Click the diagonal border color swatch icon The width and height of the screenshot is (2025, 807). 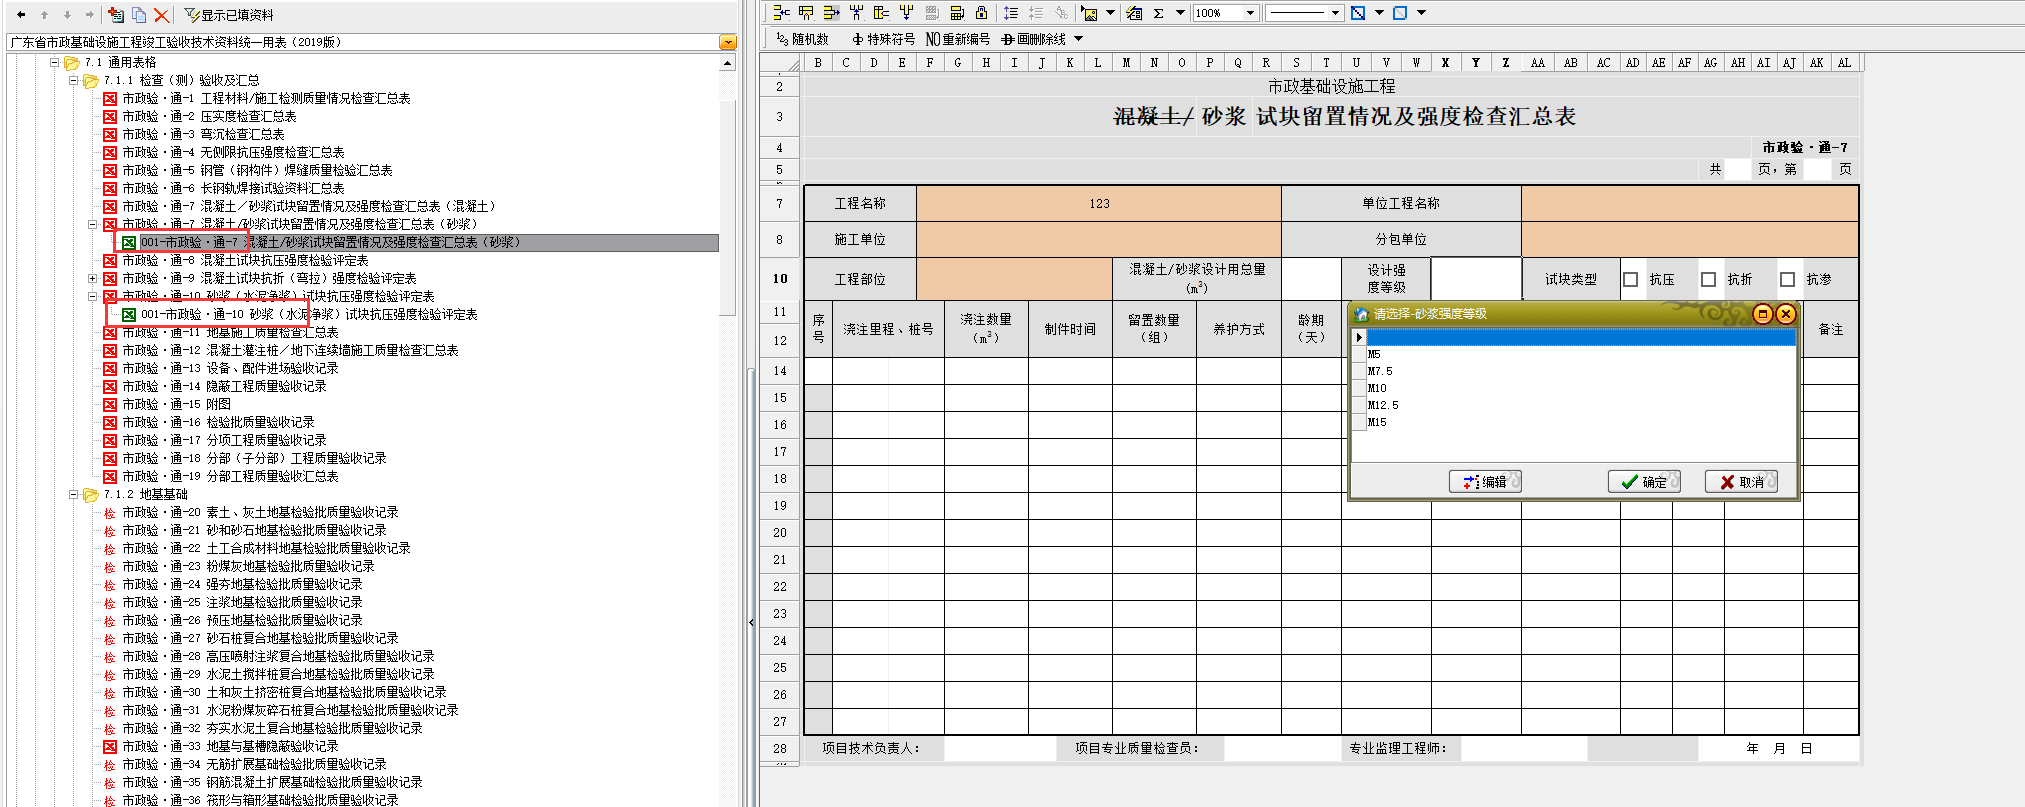1358,13
